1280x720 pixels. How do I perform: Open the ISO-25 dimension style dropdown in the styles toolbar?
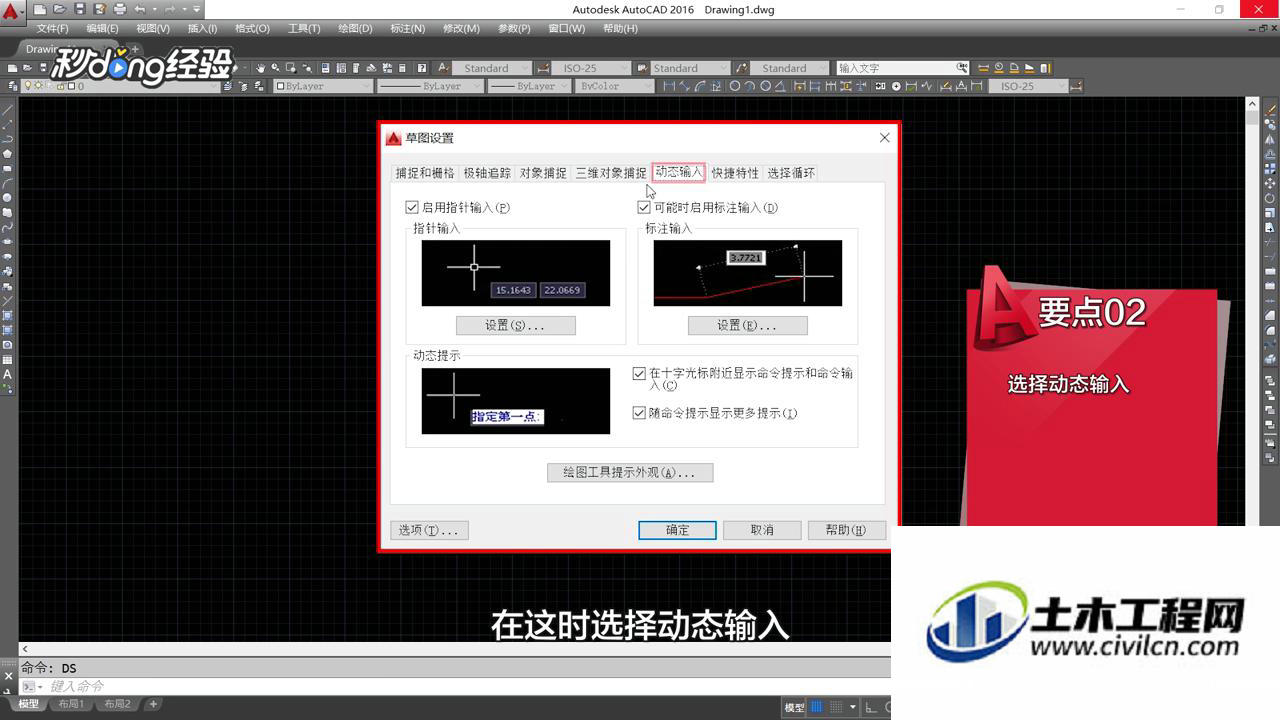pyautogui.click(x=591, y=68)
